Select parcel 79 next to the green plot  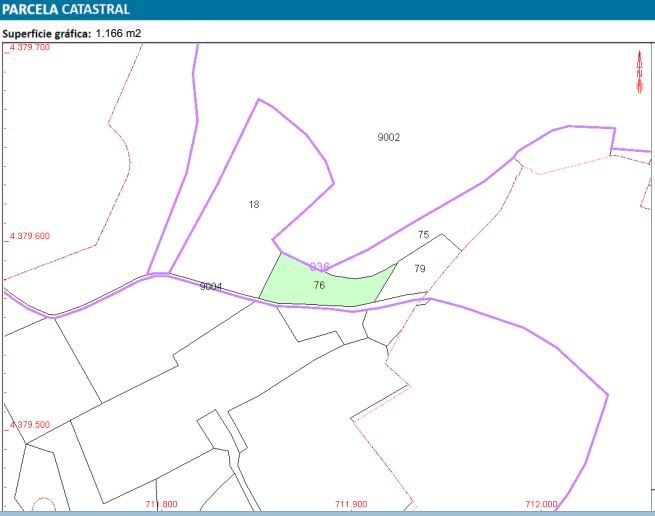(x=420, y=269)
